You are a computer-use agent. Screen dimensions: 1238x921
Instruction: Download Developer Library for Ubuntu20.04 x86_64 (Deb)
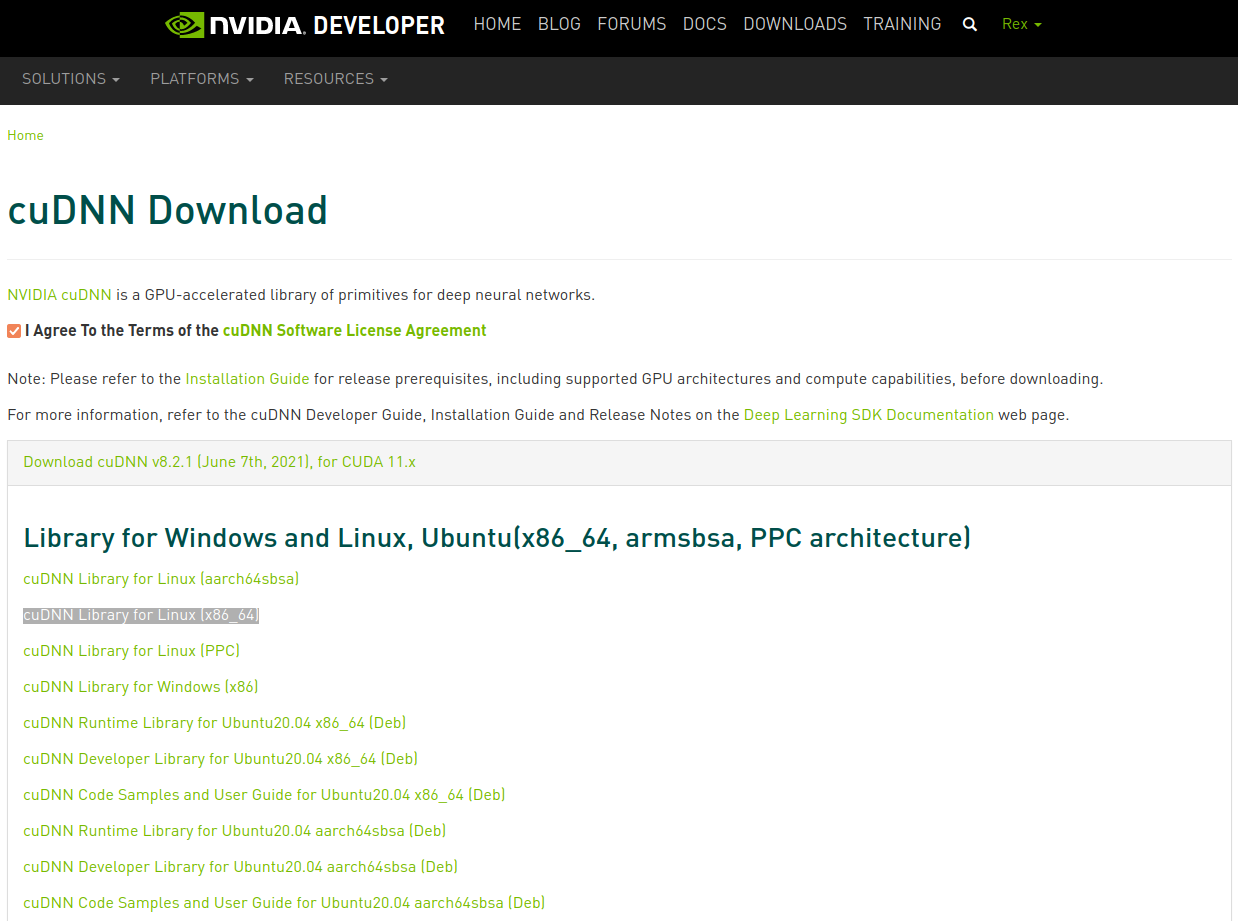(x=220, y=759)
